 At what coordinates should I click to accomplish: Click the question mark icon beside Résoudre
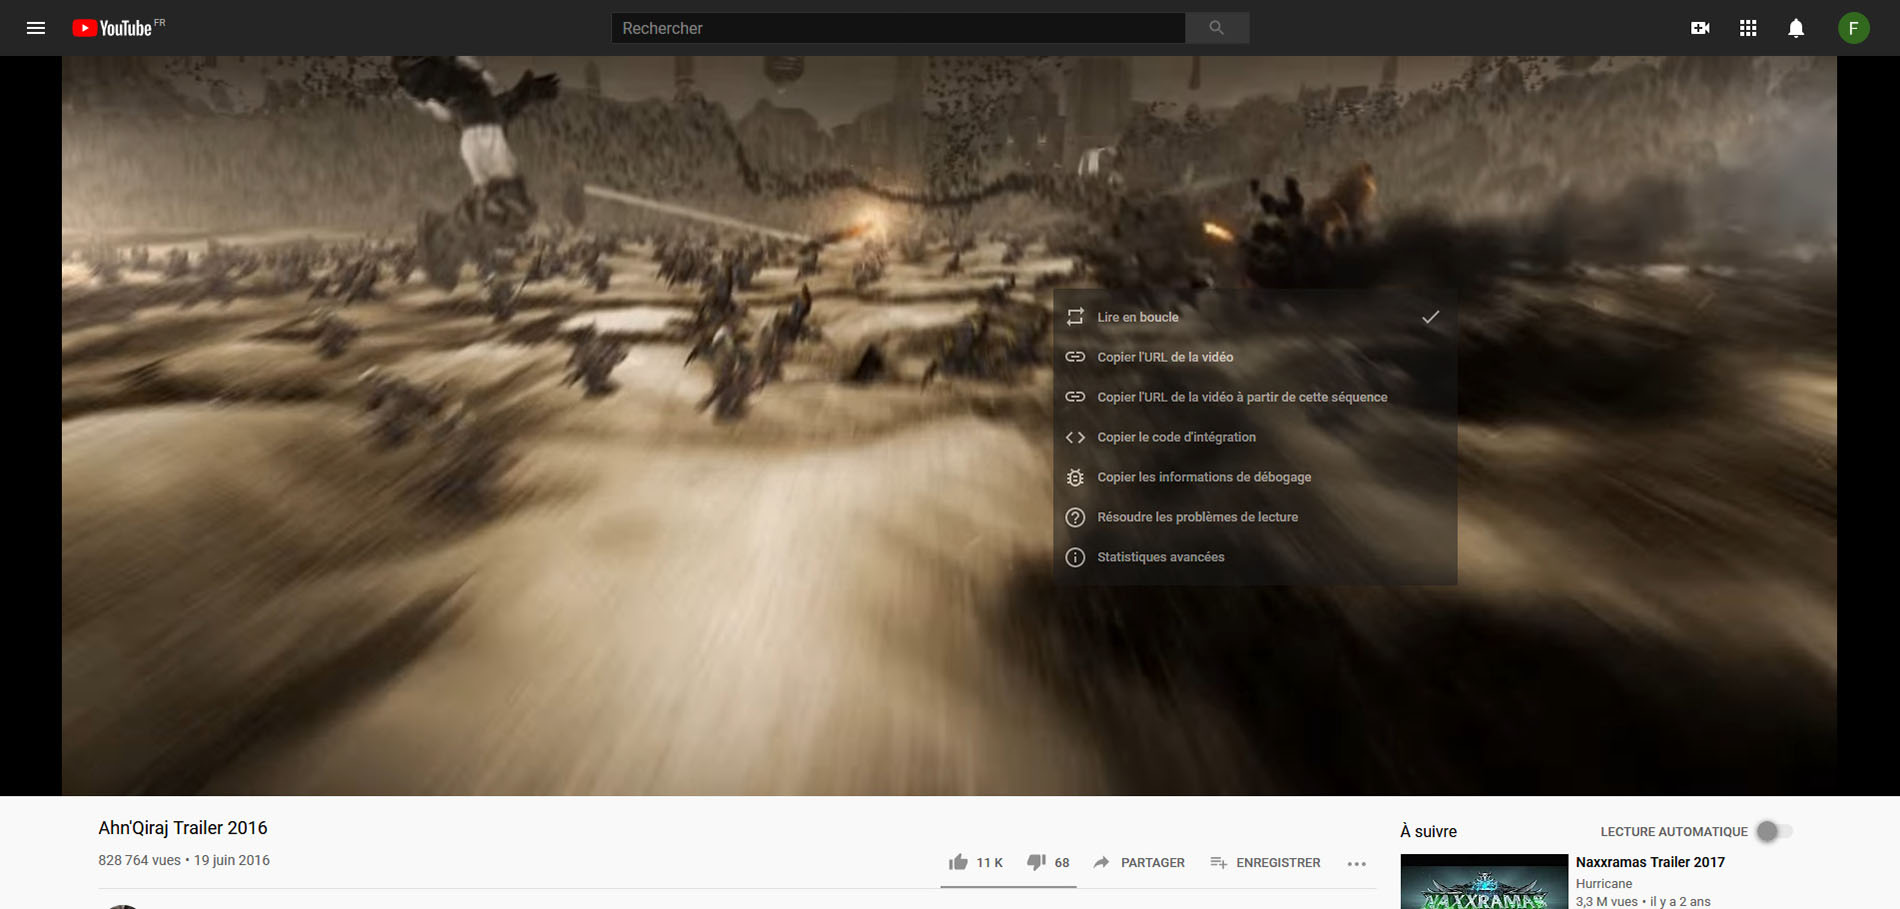tap(1075, 517)
